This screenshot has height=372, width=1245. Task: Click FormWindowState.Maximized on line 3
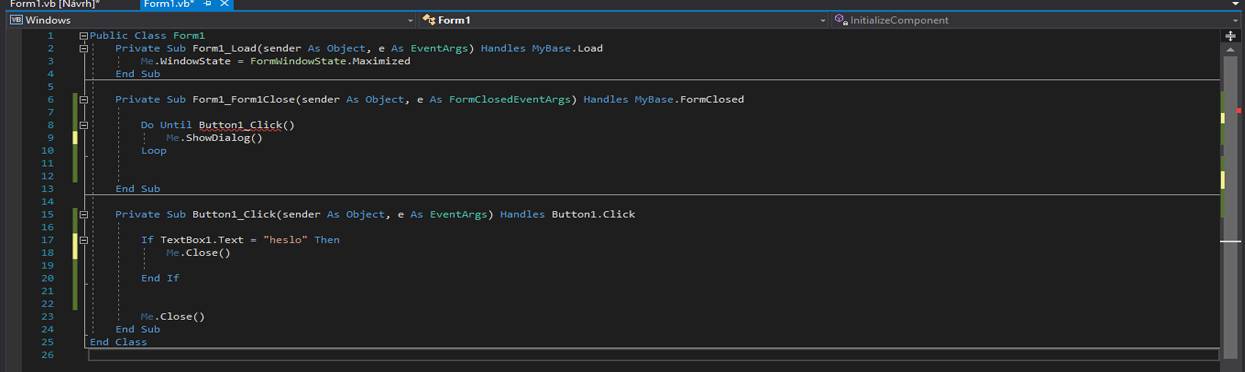coord(331,61)
